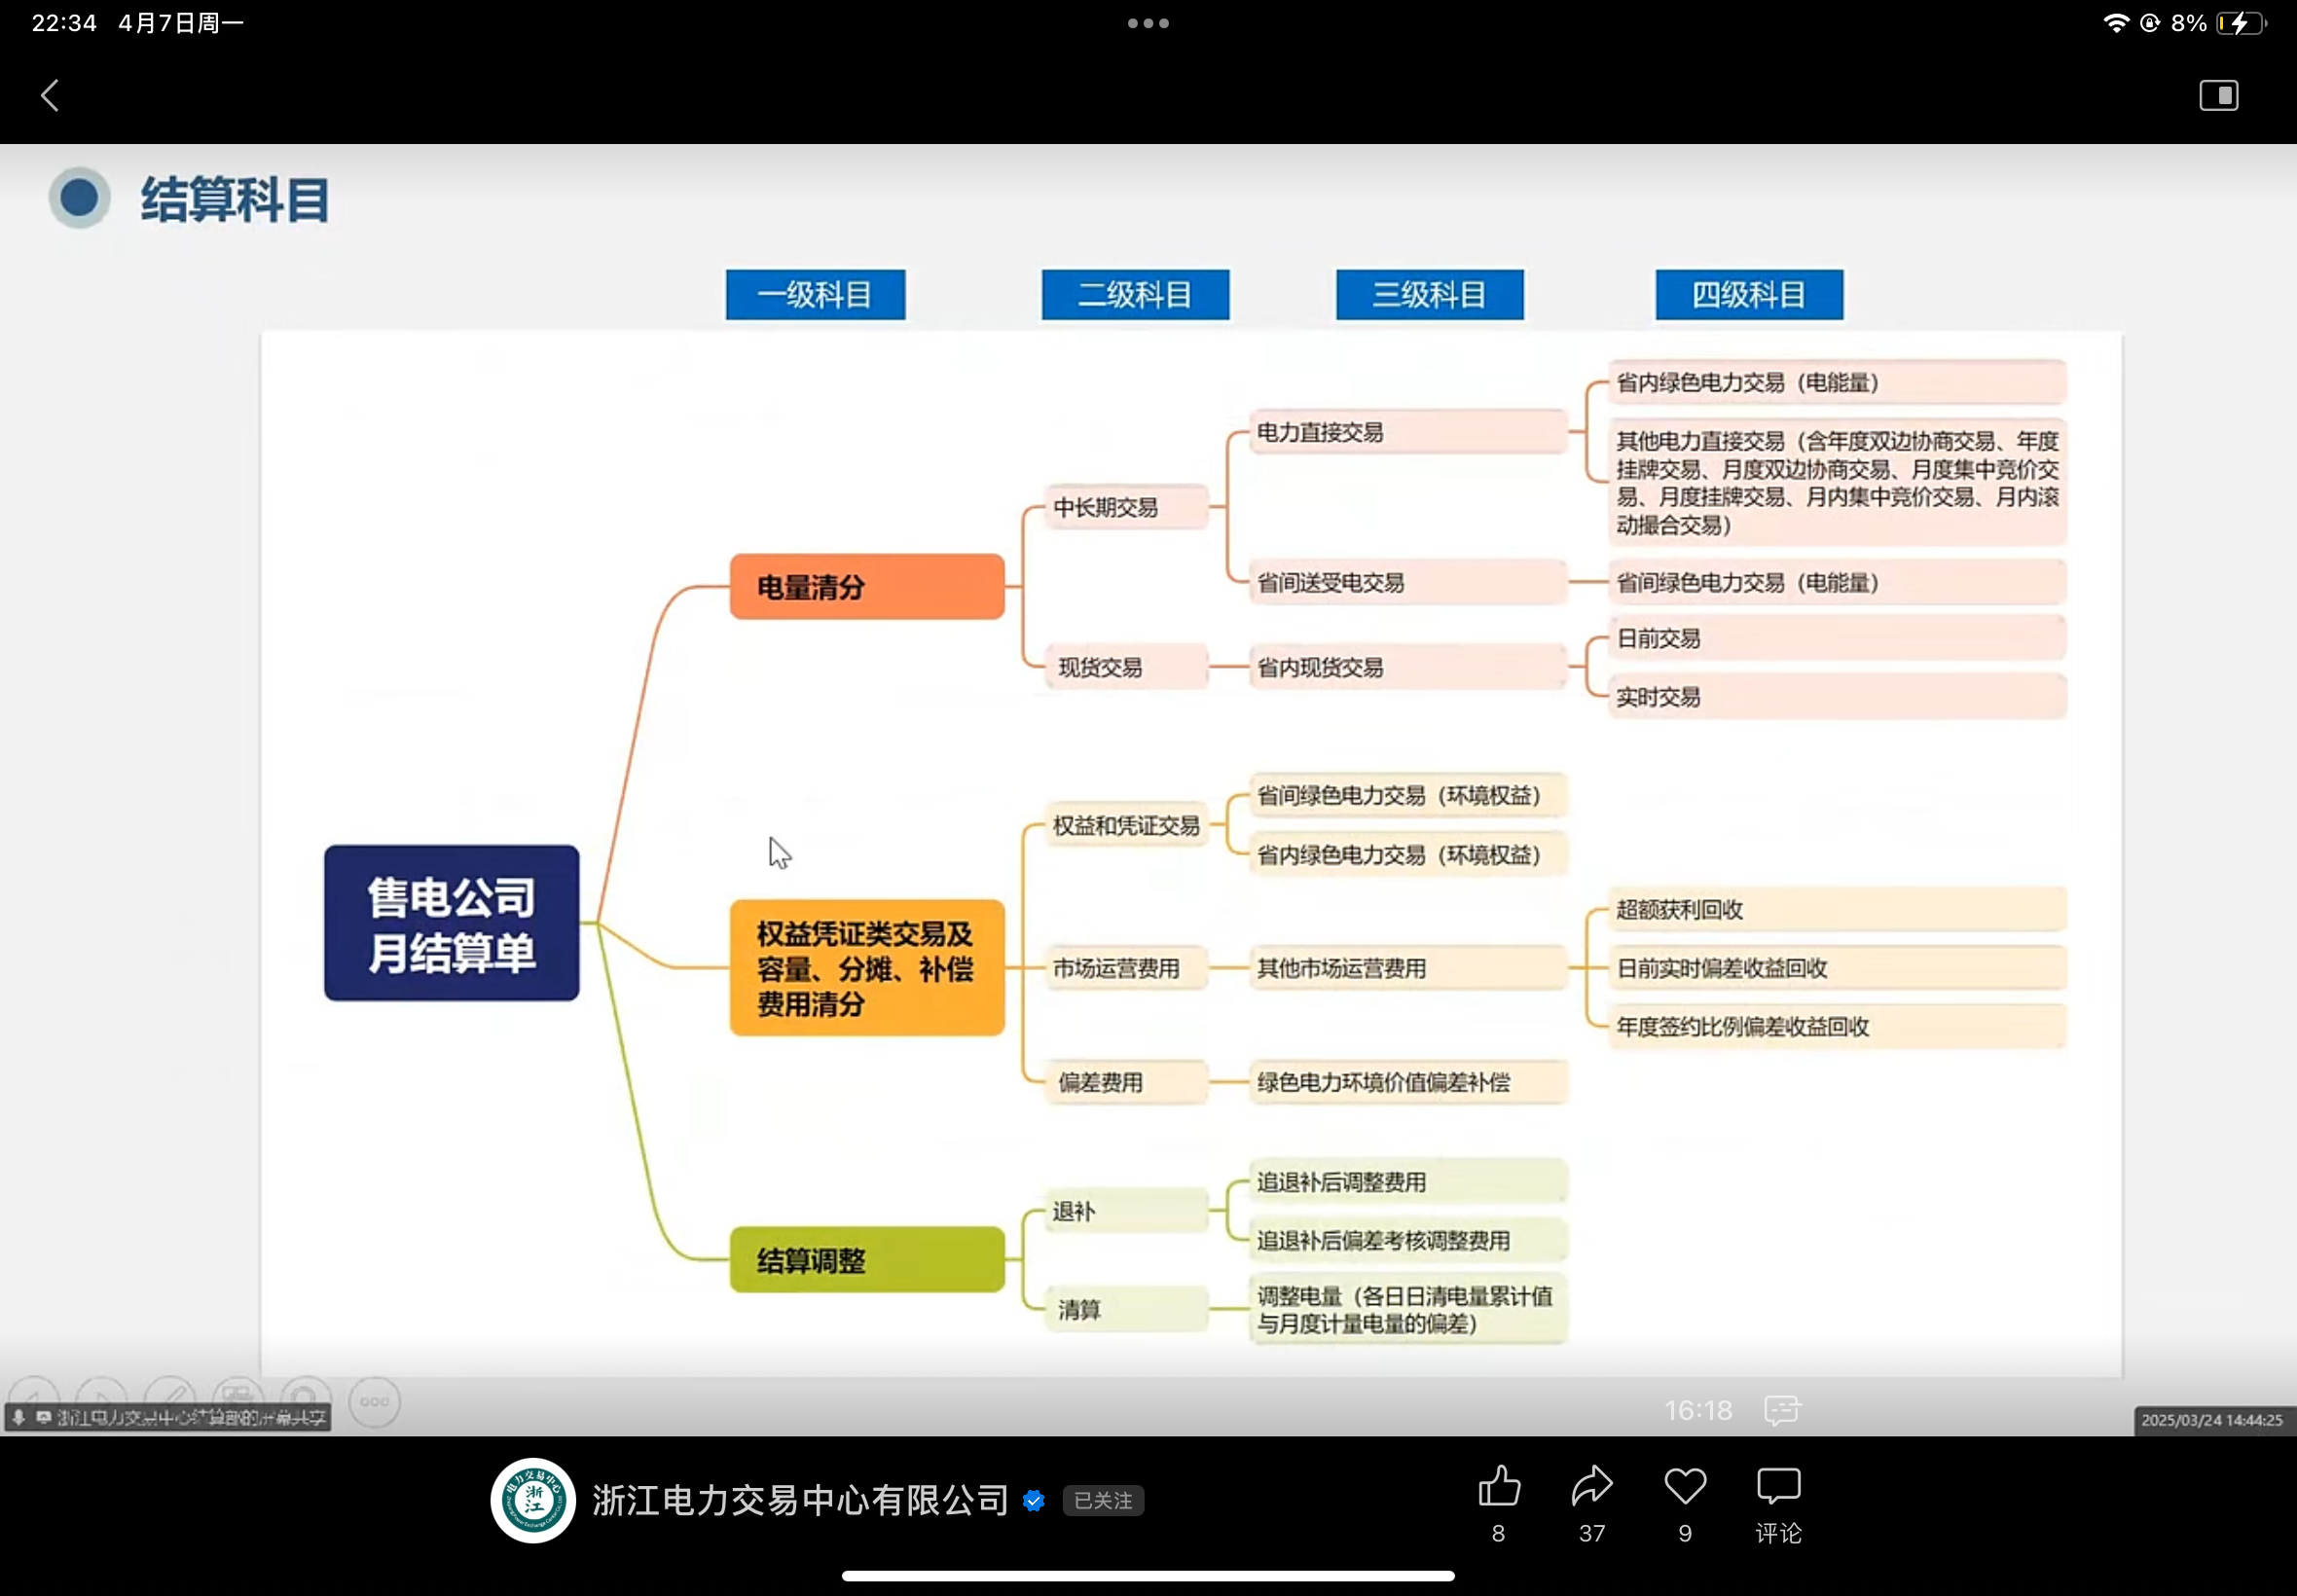This screenshot has width=2297, height=1596.
Task: Tap the 四级科目 header label
Action: point(1749,295)
